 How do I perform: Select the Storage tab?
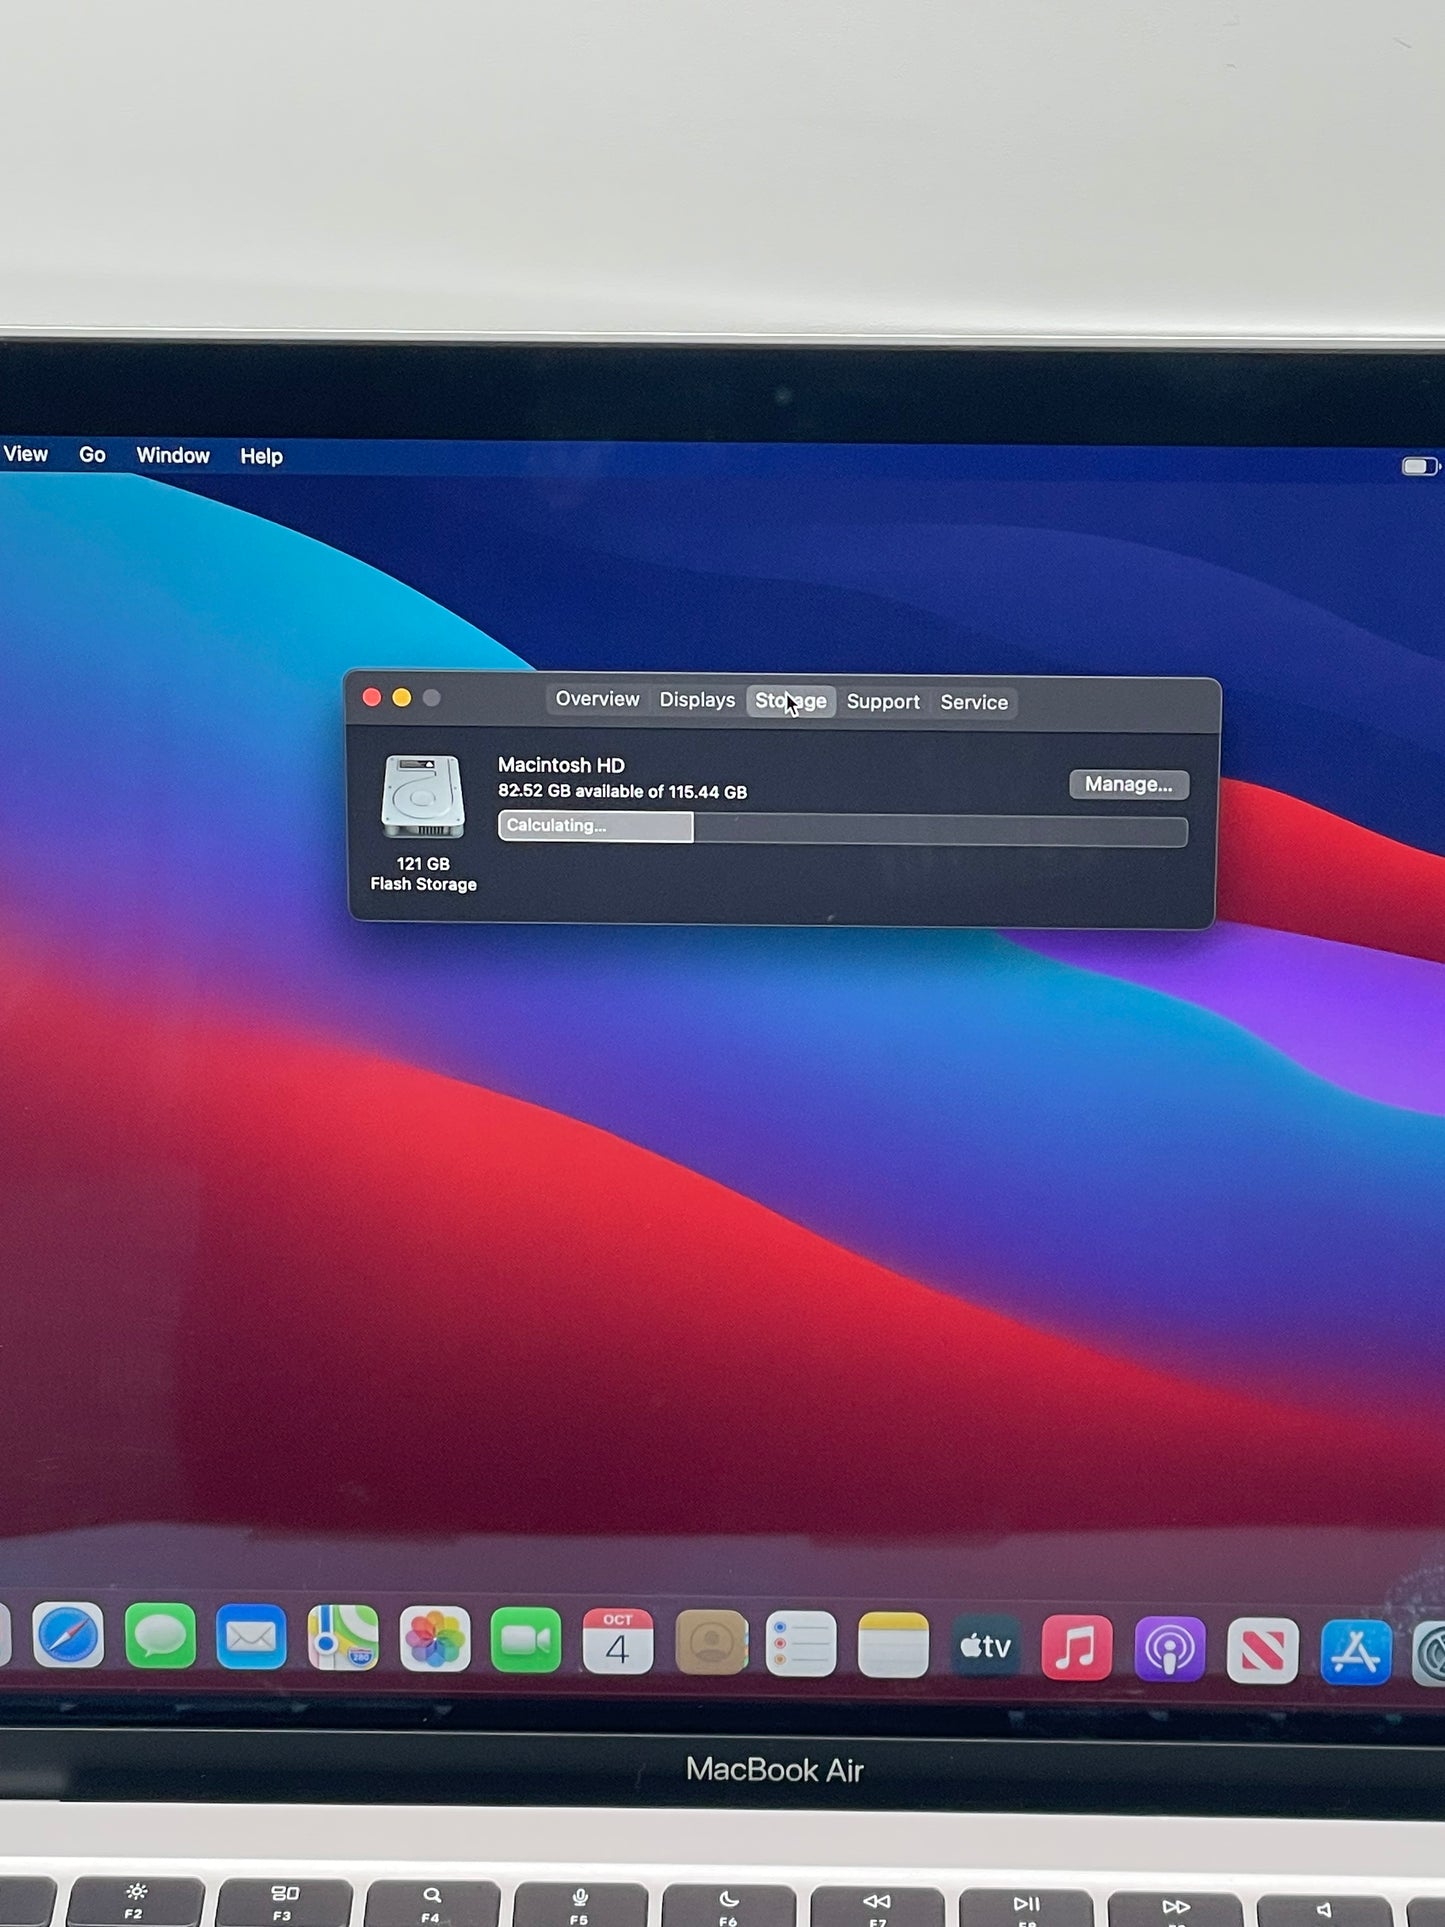click(791, 701)
